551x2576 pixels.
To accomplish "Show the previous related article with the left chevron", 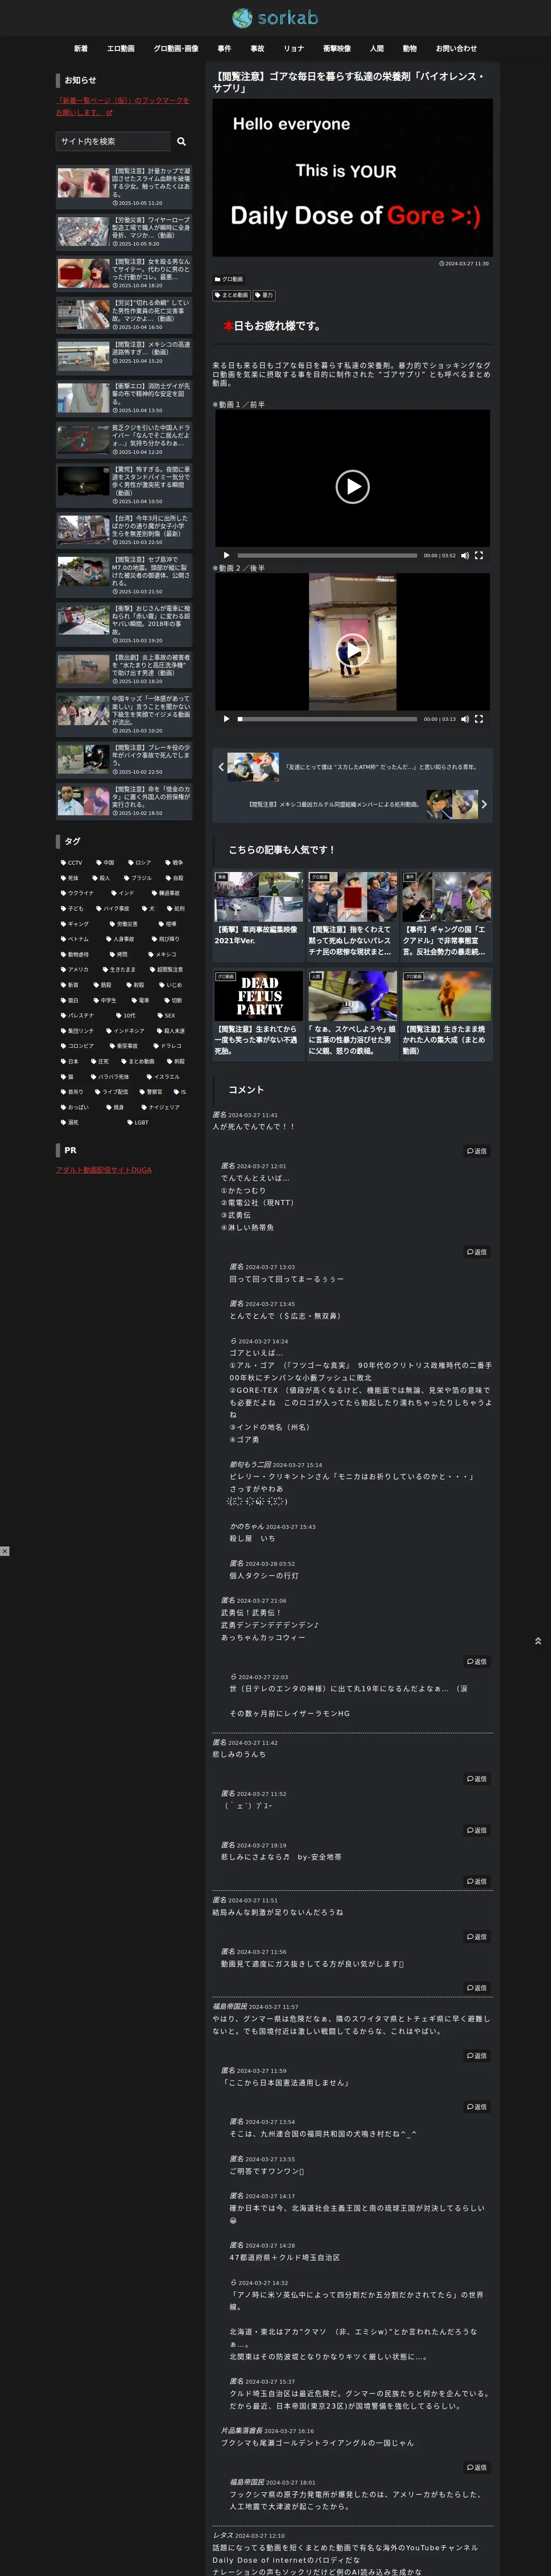I will [221, 767].
